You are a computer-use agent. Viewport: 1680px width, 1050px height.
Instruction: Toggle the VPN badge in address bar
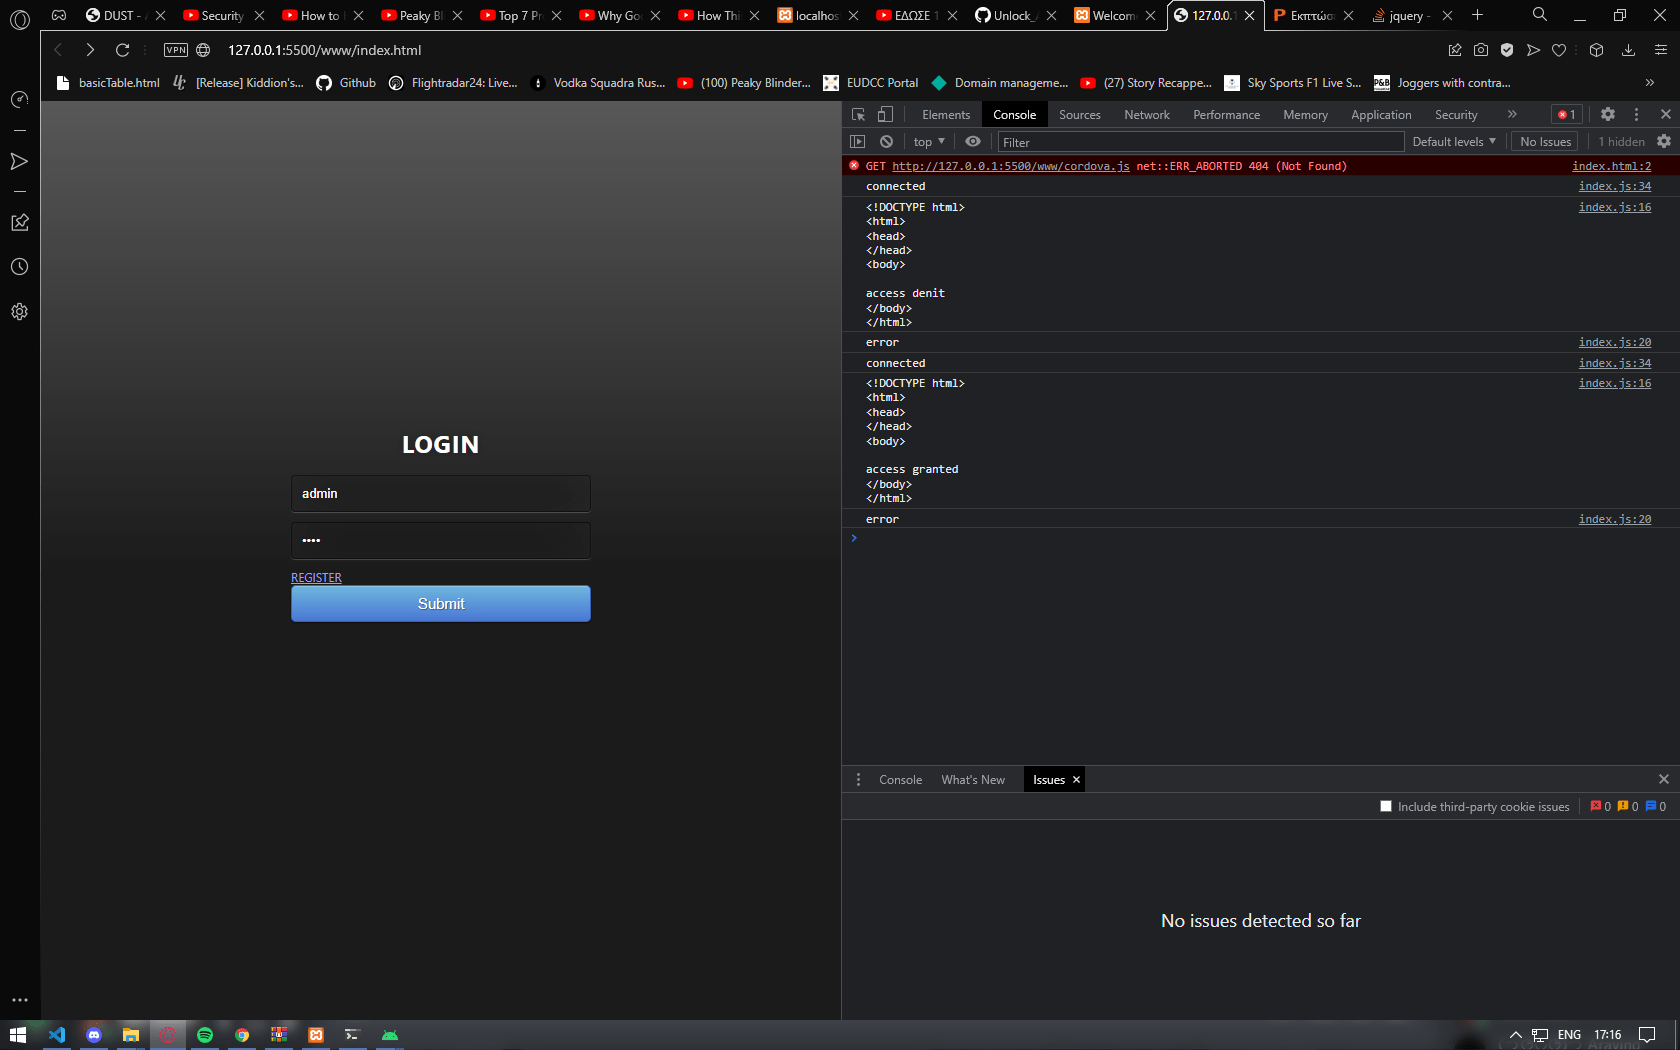coord(176,50)
